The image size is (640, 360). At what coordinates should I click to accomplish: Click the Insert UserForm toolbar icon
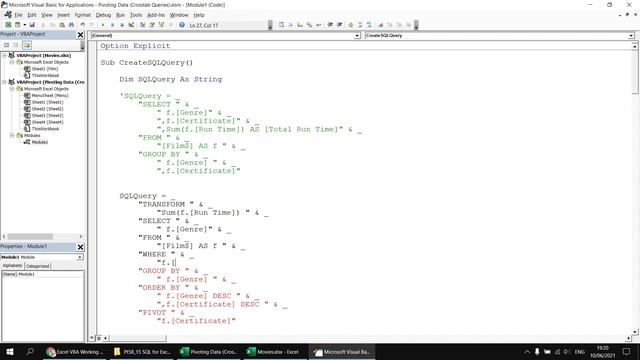click(18, 25)
